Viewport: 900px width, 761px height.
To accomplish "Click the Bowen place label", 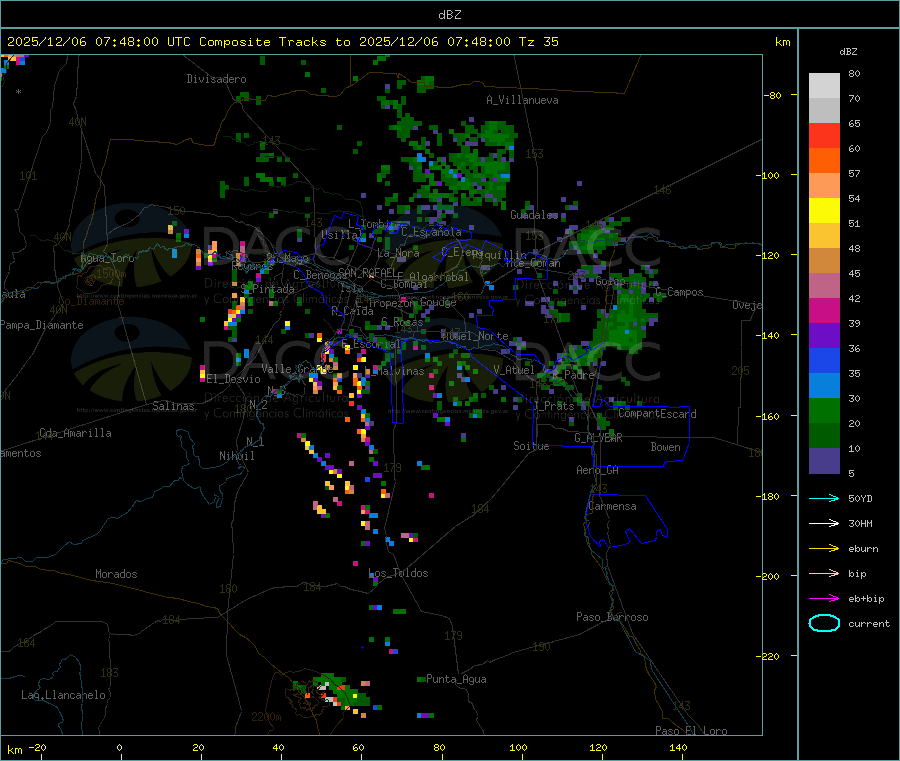I will click(x=665, y=447).
